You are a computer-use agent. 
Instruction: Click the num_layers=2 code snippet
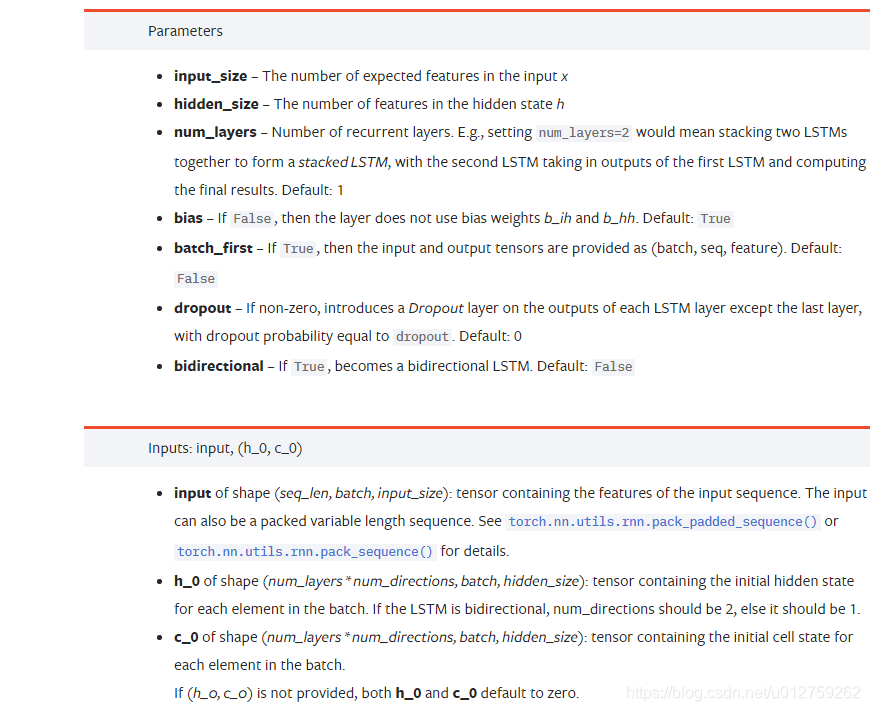(x=584, y=133)
